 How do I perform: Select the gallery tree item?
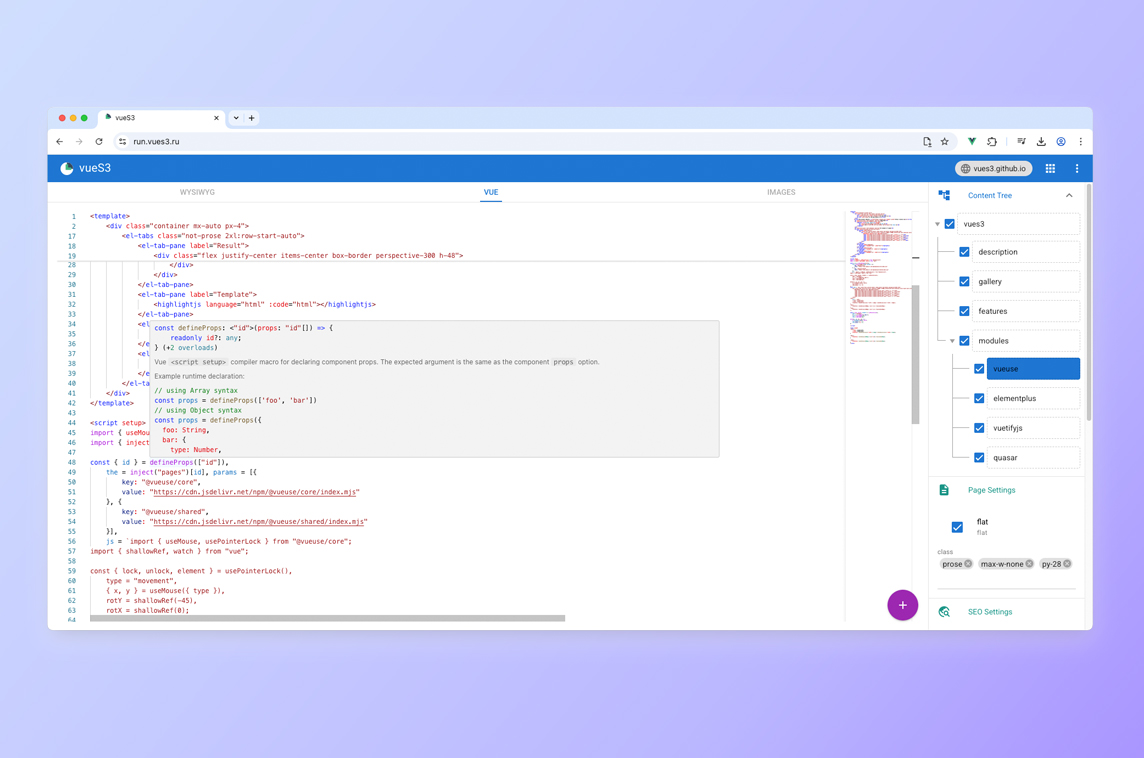point(1026,282)
